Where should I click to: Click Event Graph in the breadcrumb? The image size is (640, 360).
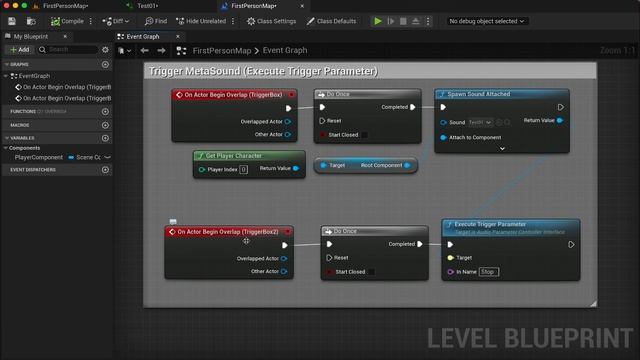pyautogui.click(x=285, y=51)
